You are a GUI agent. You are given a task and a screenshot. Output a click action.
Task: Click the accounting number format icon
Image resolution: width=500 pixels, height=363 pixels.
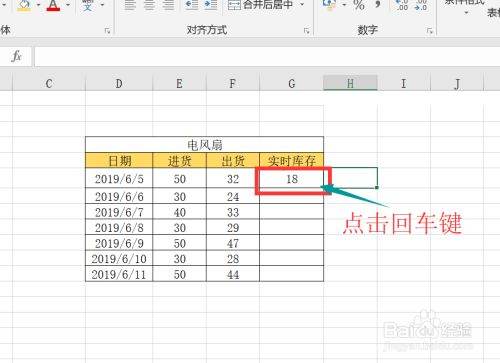click(x=329, y=5)
